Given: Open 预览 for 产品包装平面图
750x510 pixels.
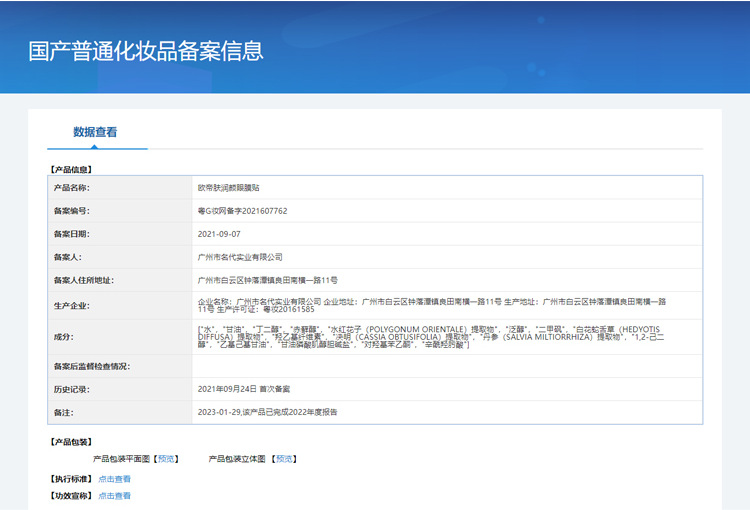Looking at the screenshot, I should 167,459.
